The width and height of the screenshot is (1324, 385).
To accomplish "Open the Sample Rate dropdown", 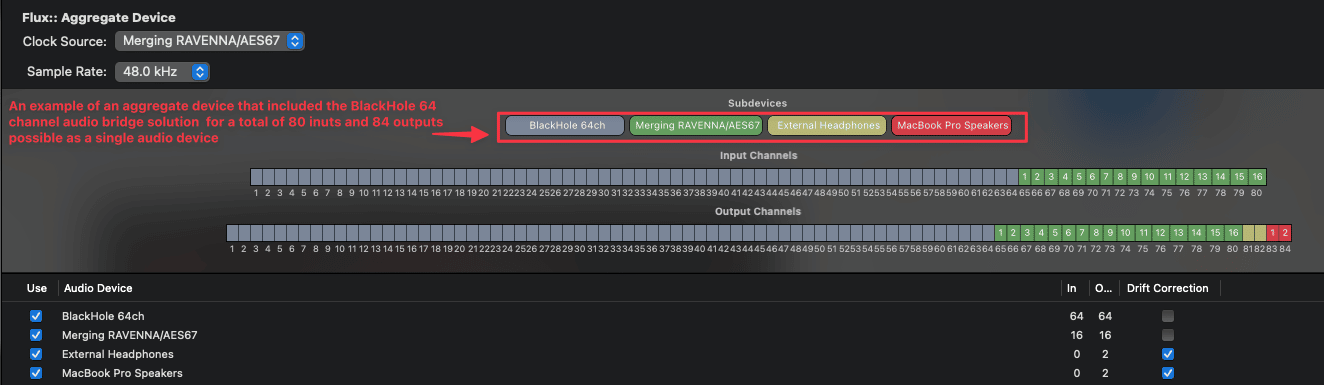I will (161, 72).
